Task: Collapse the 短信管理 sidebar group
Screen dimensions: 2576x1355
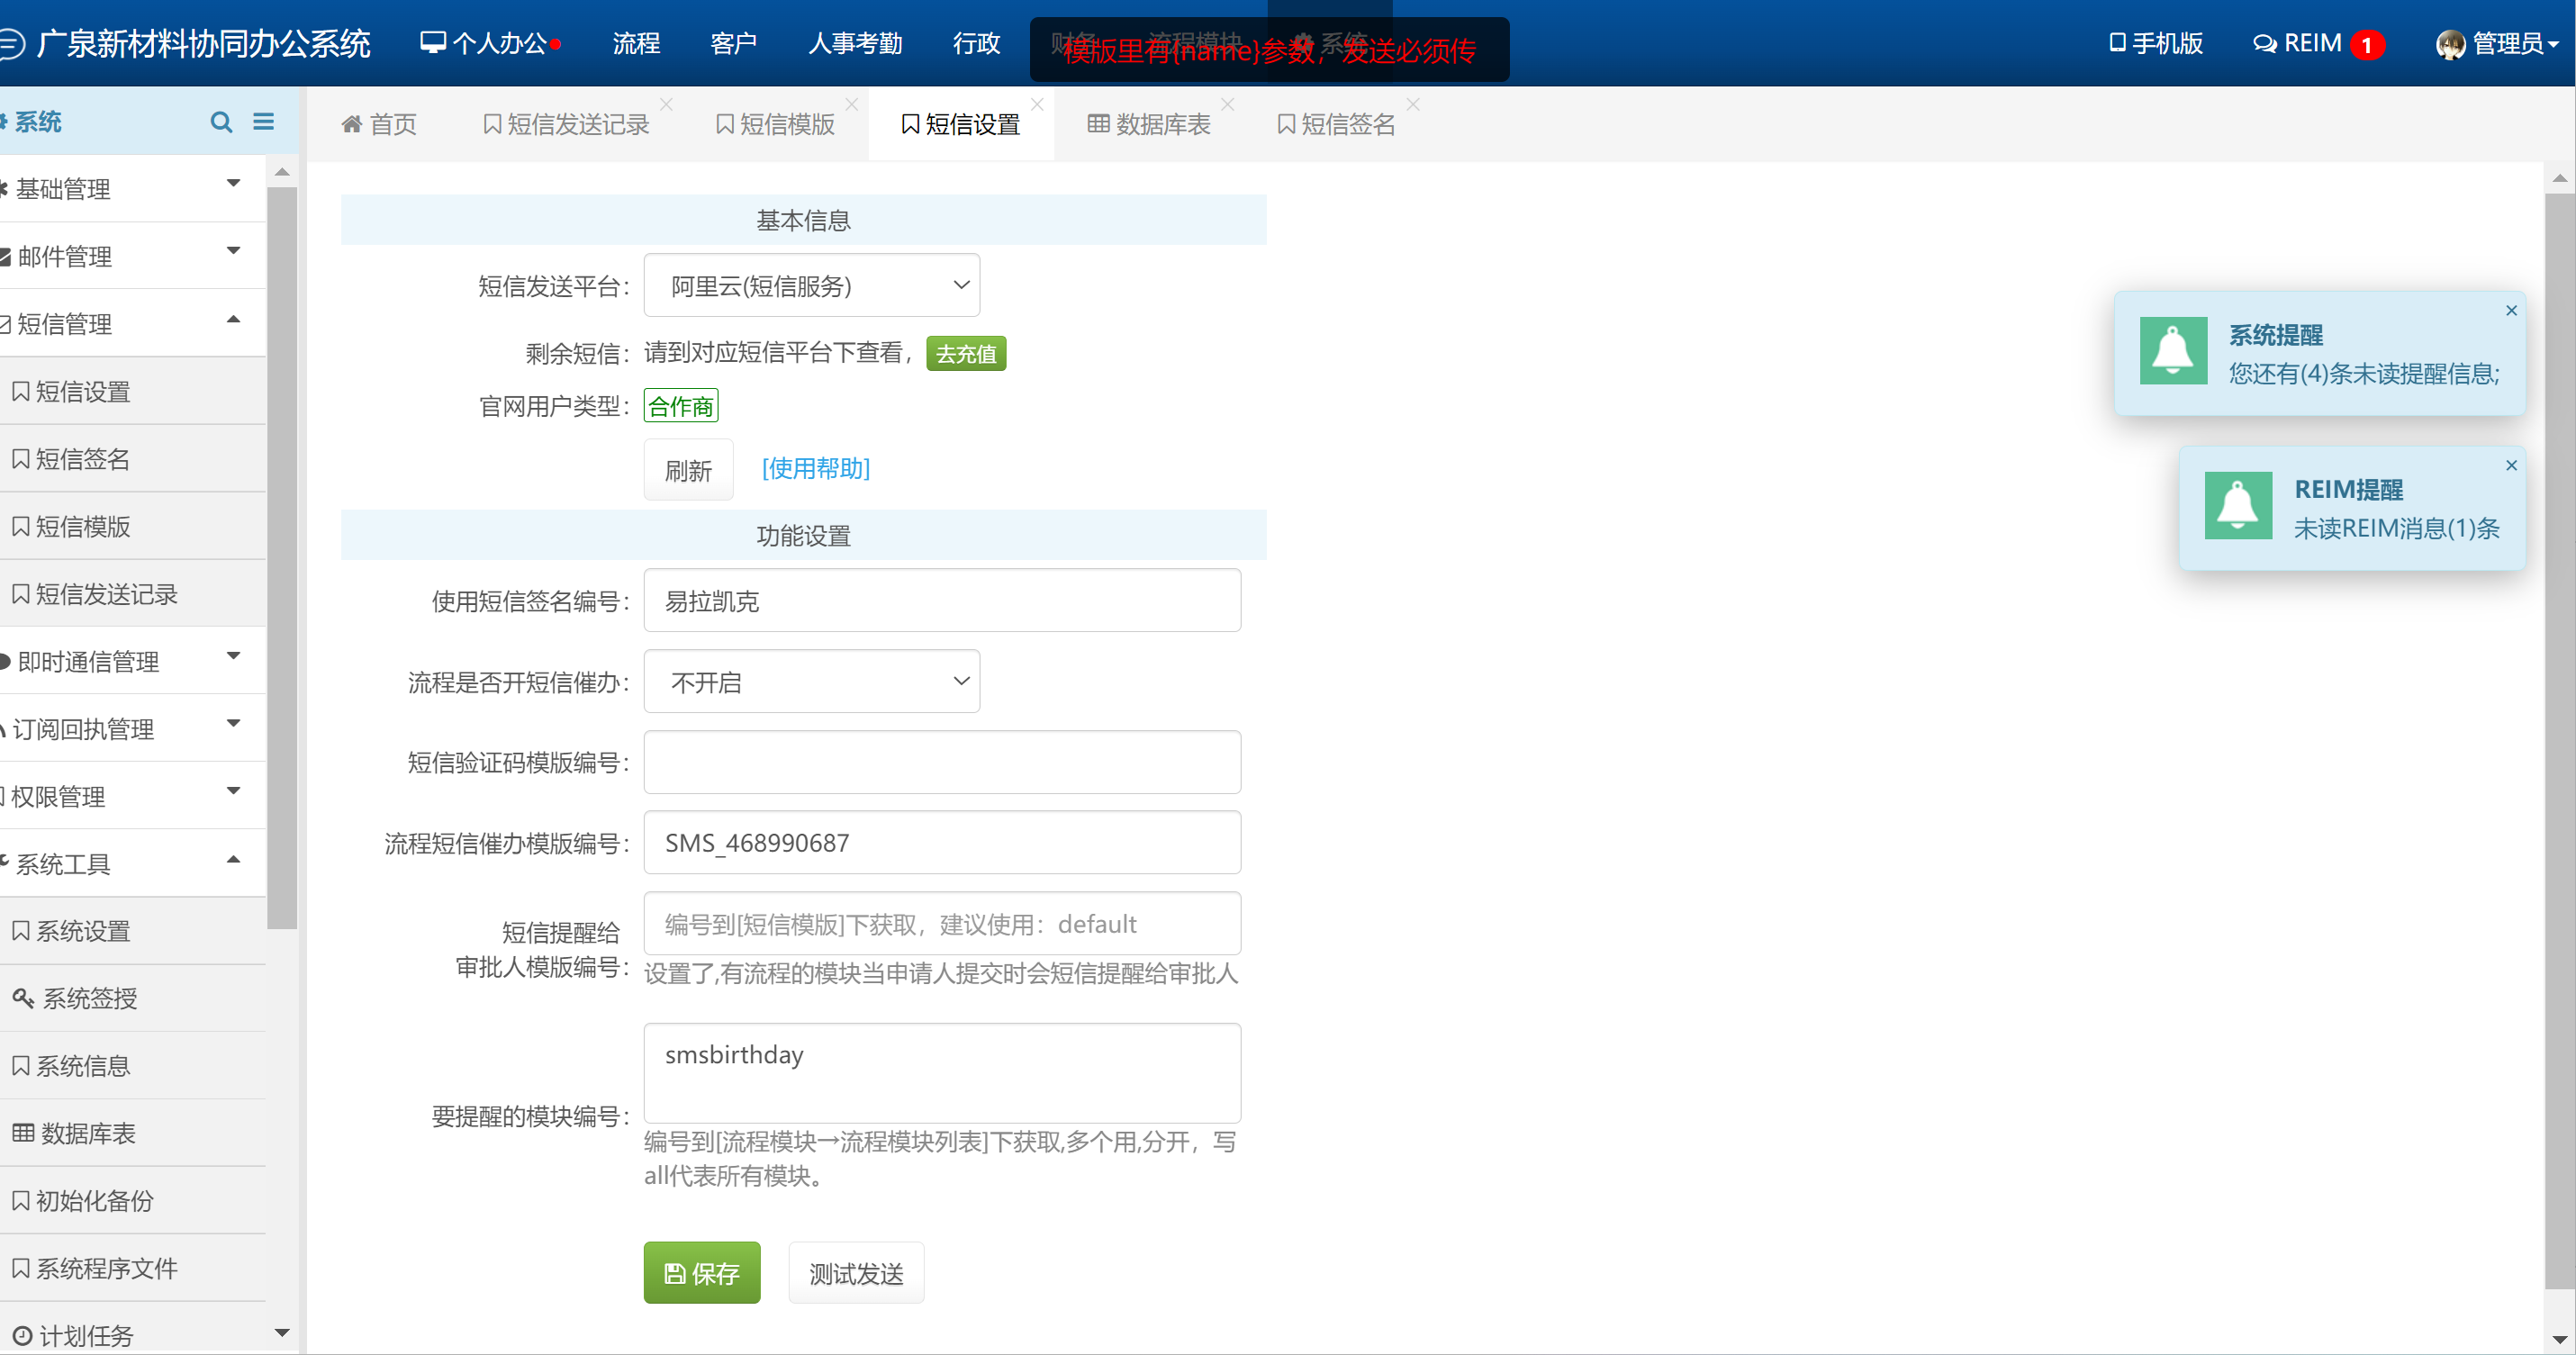Action: tap(132, 323)
